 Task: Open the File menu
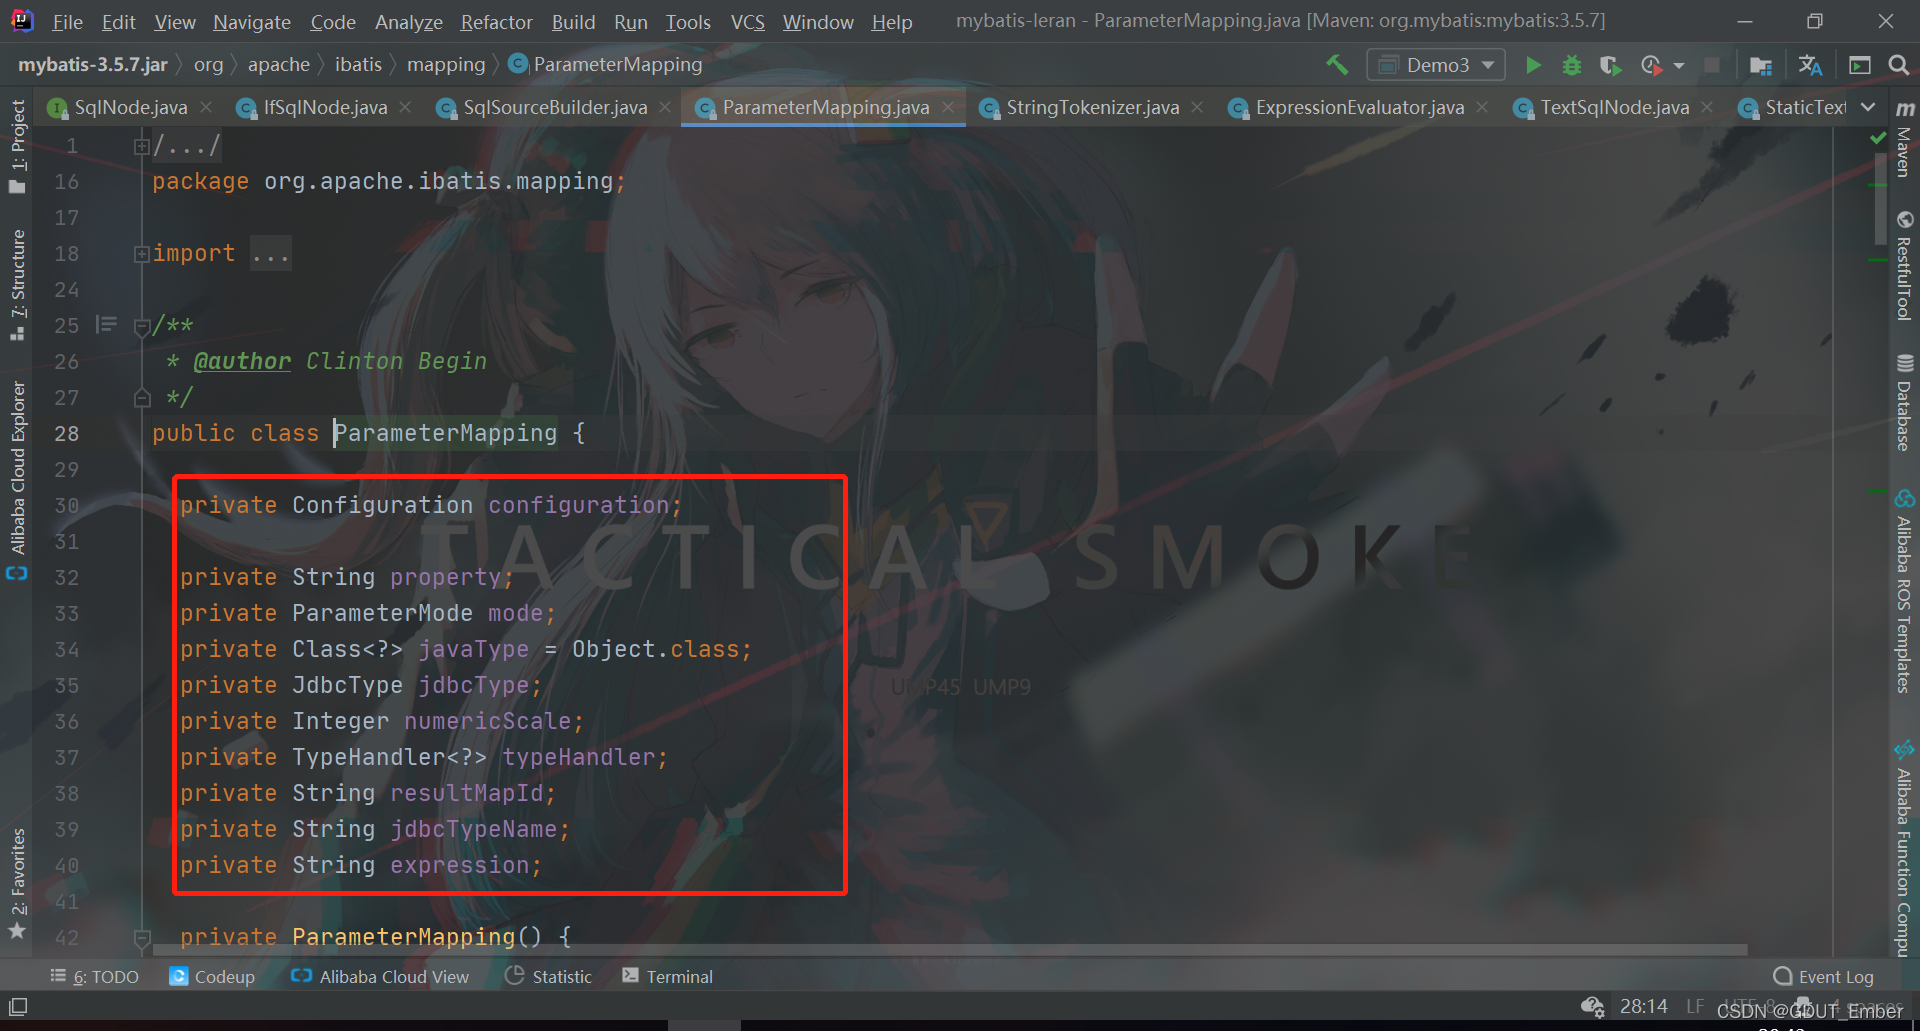(x=67, y=21)
